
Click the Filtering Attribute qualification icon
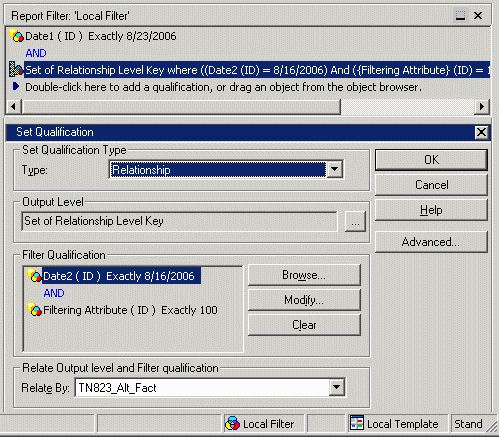tap(34, 309)
